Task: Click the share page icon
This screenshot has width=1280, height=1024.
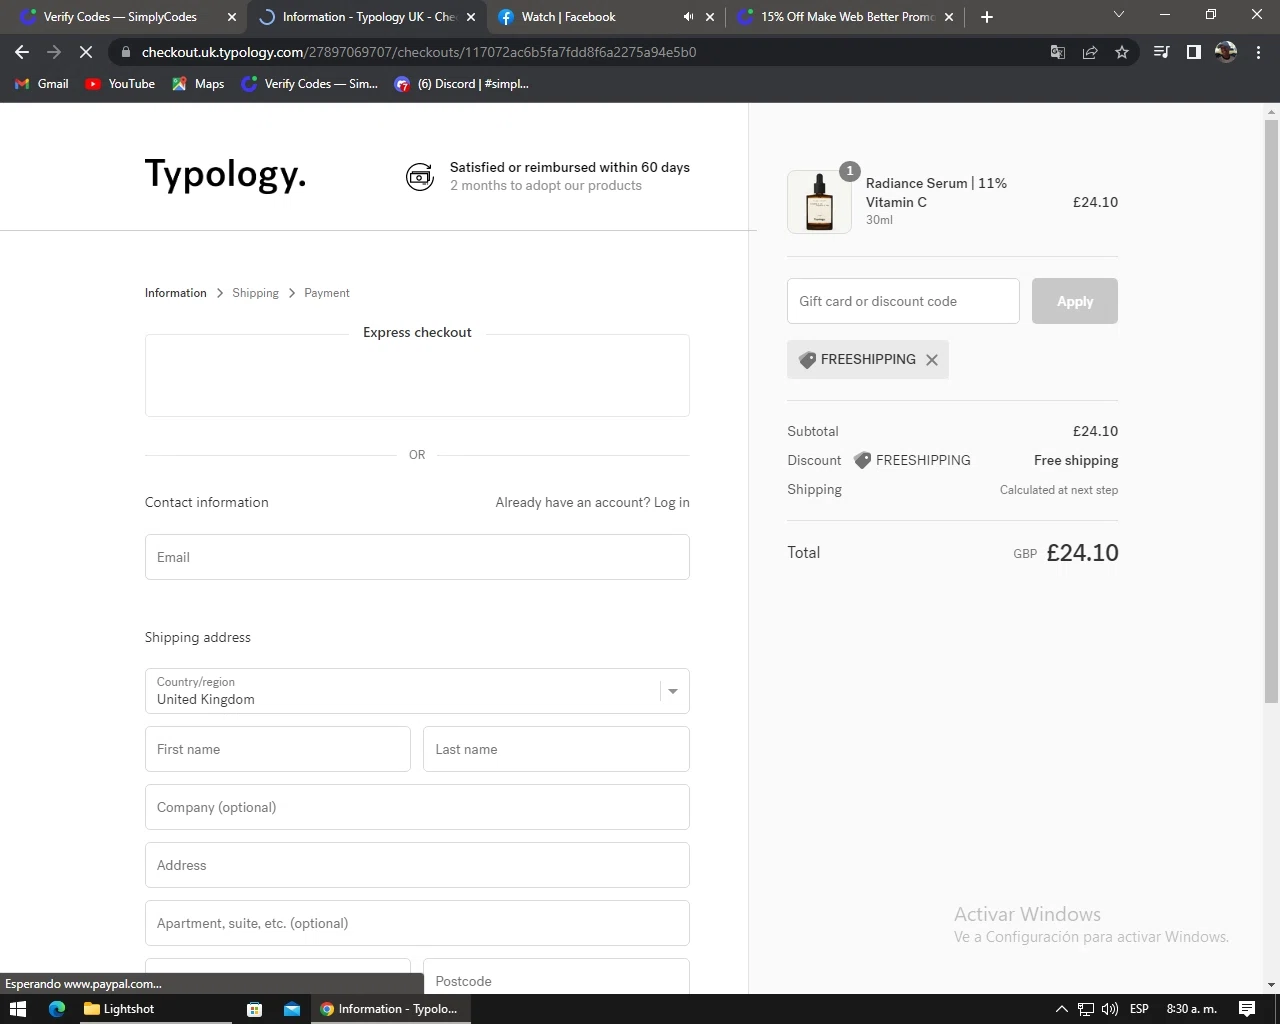Action: (x=1090, y=52)
